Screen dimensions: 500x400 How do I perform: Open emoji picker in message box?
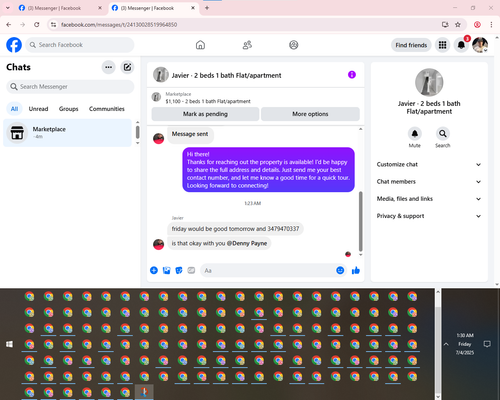pos(340,270)
